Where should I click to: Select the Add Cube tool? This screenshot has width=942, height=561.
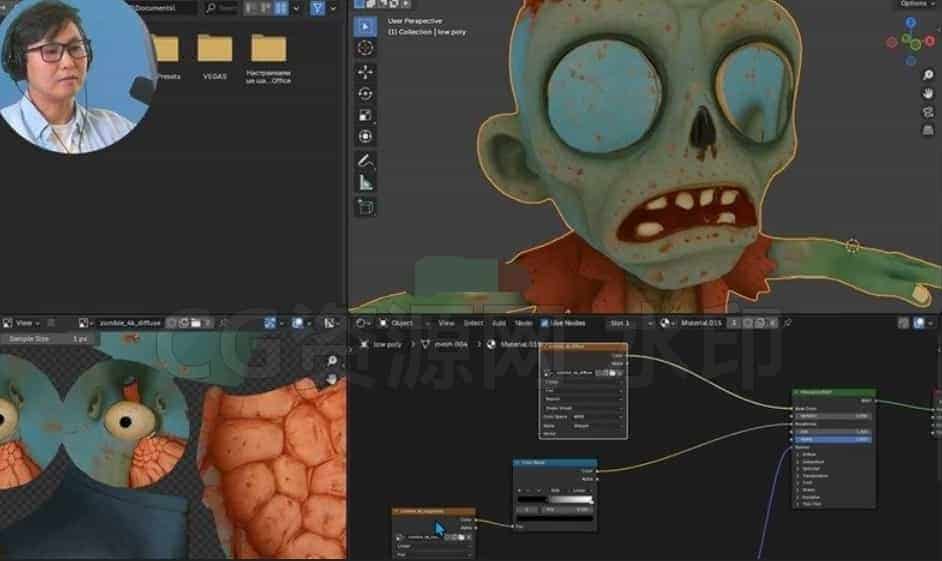pos(365,207)
